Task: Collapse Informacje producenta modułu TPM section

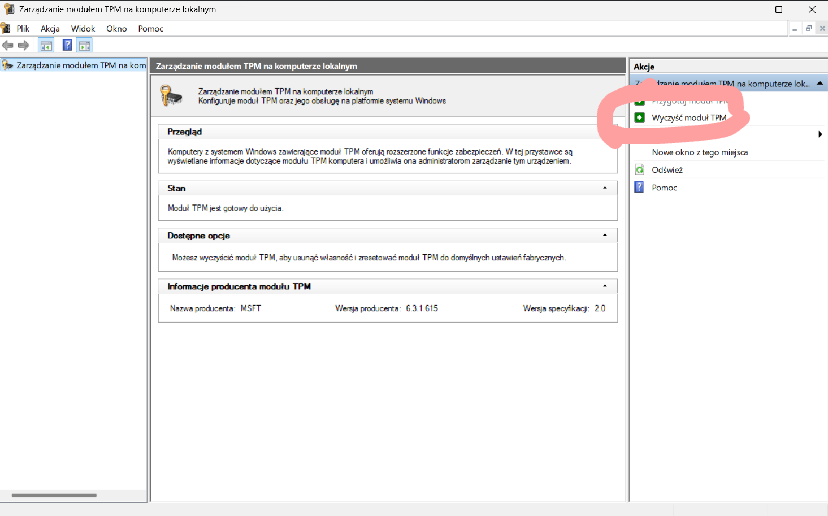Action: coord(605,286)
